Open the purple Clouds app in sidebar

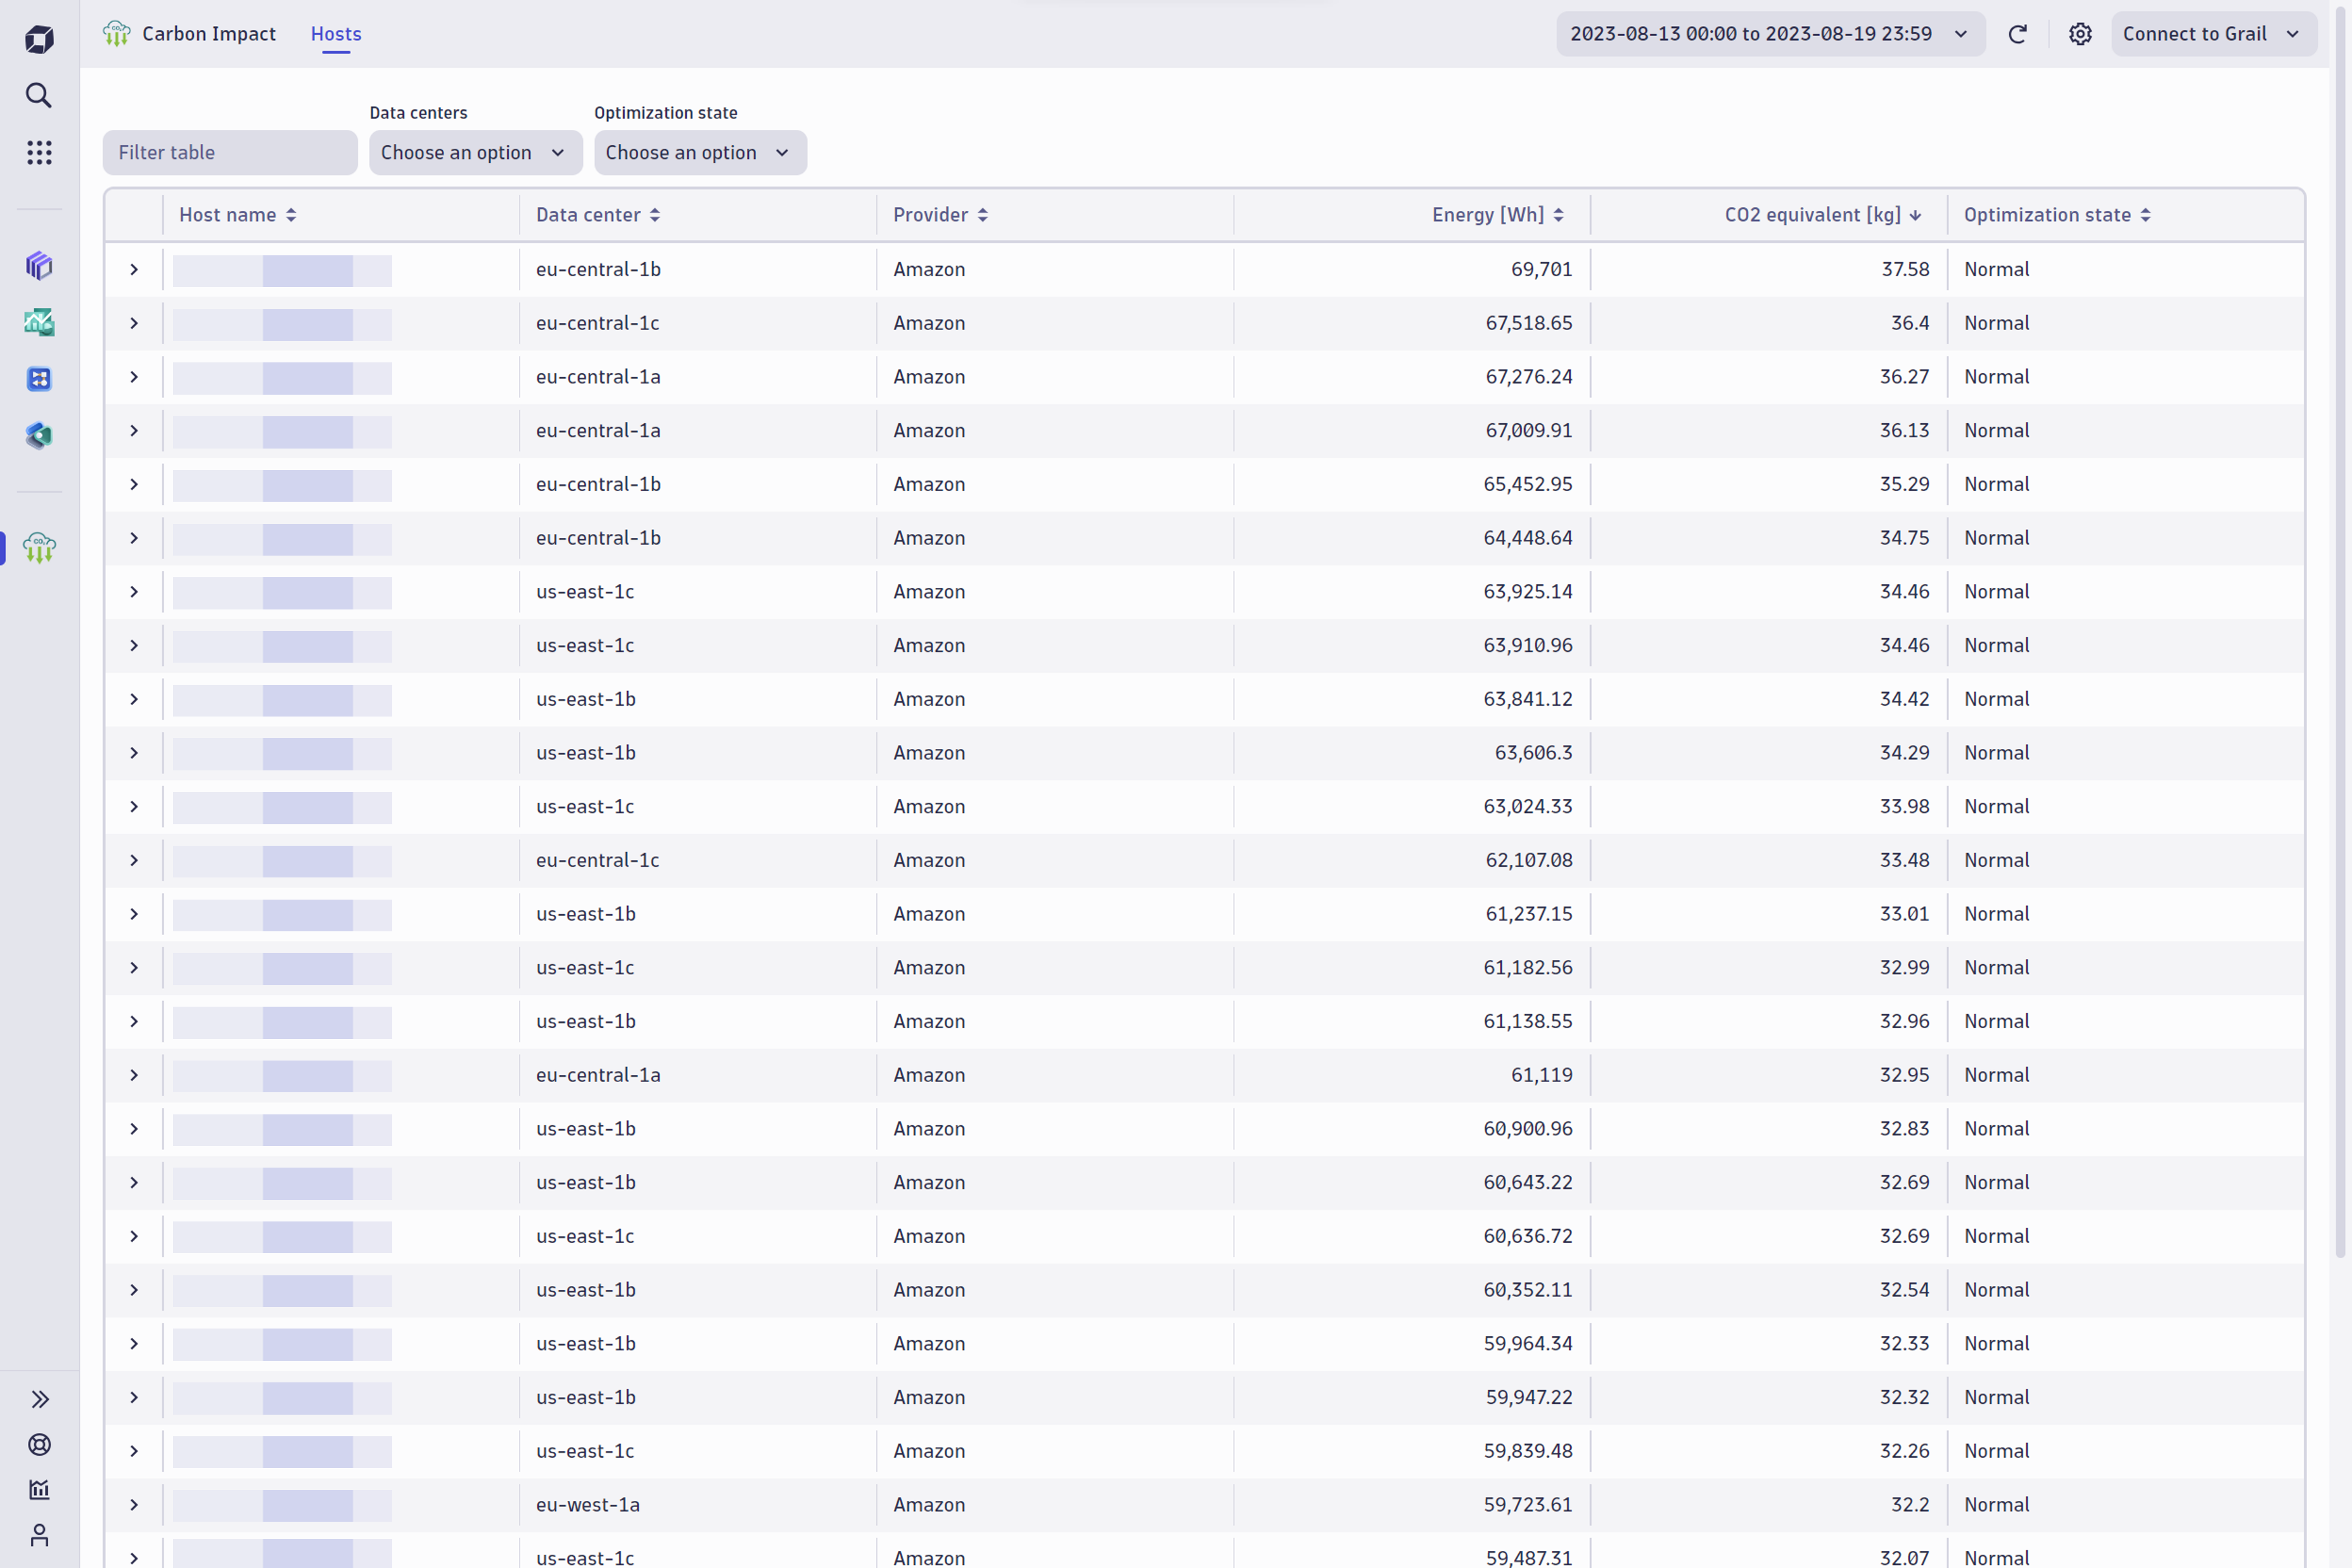pos(38,266)
